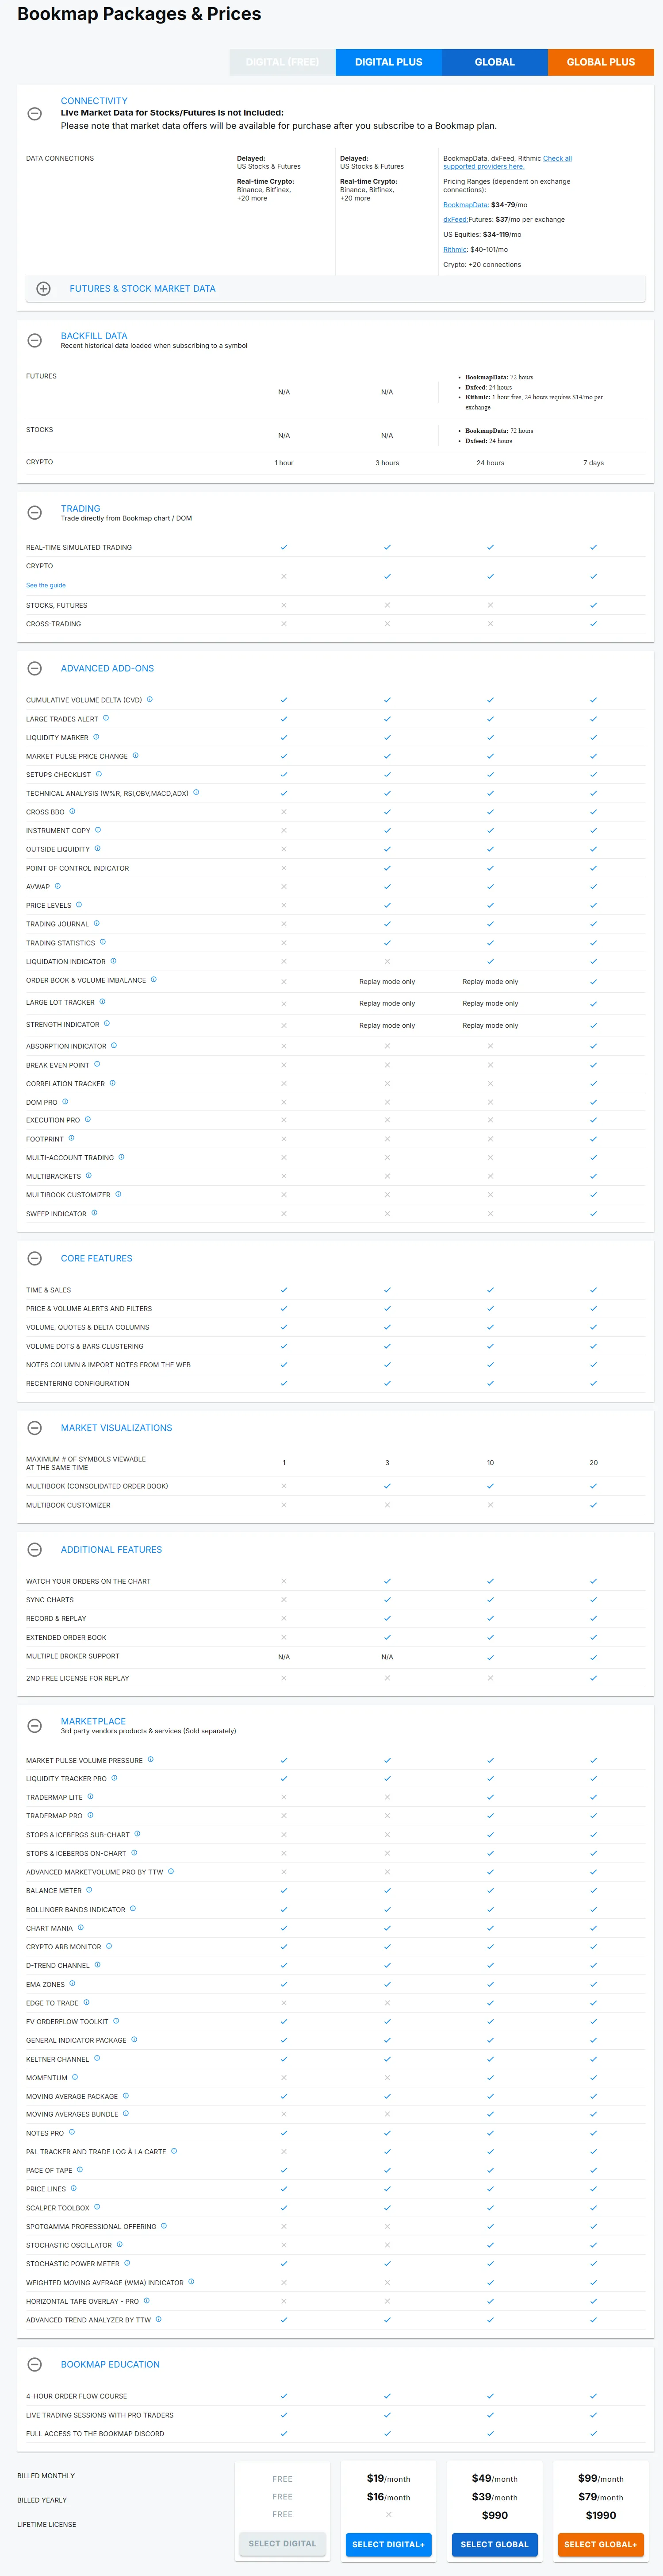Screen dimensions: 663x2576
Task: Click info icon next to Large Trades Alert
Action: [x=106, y=718]
